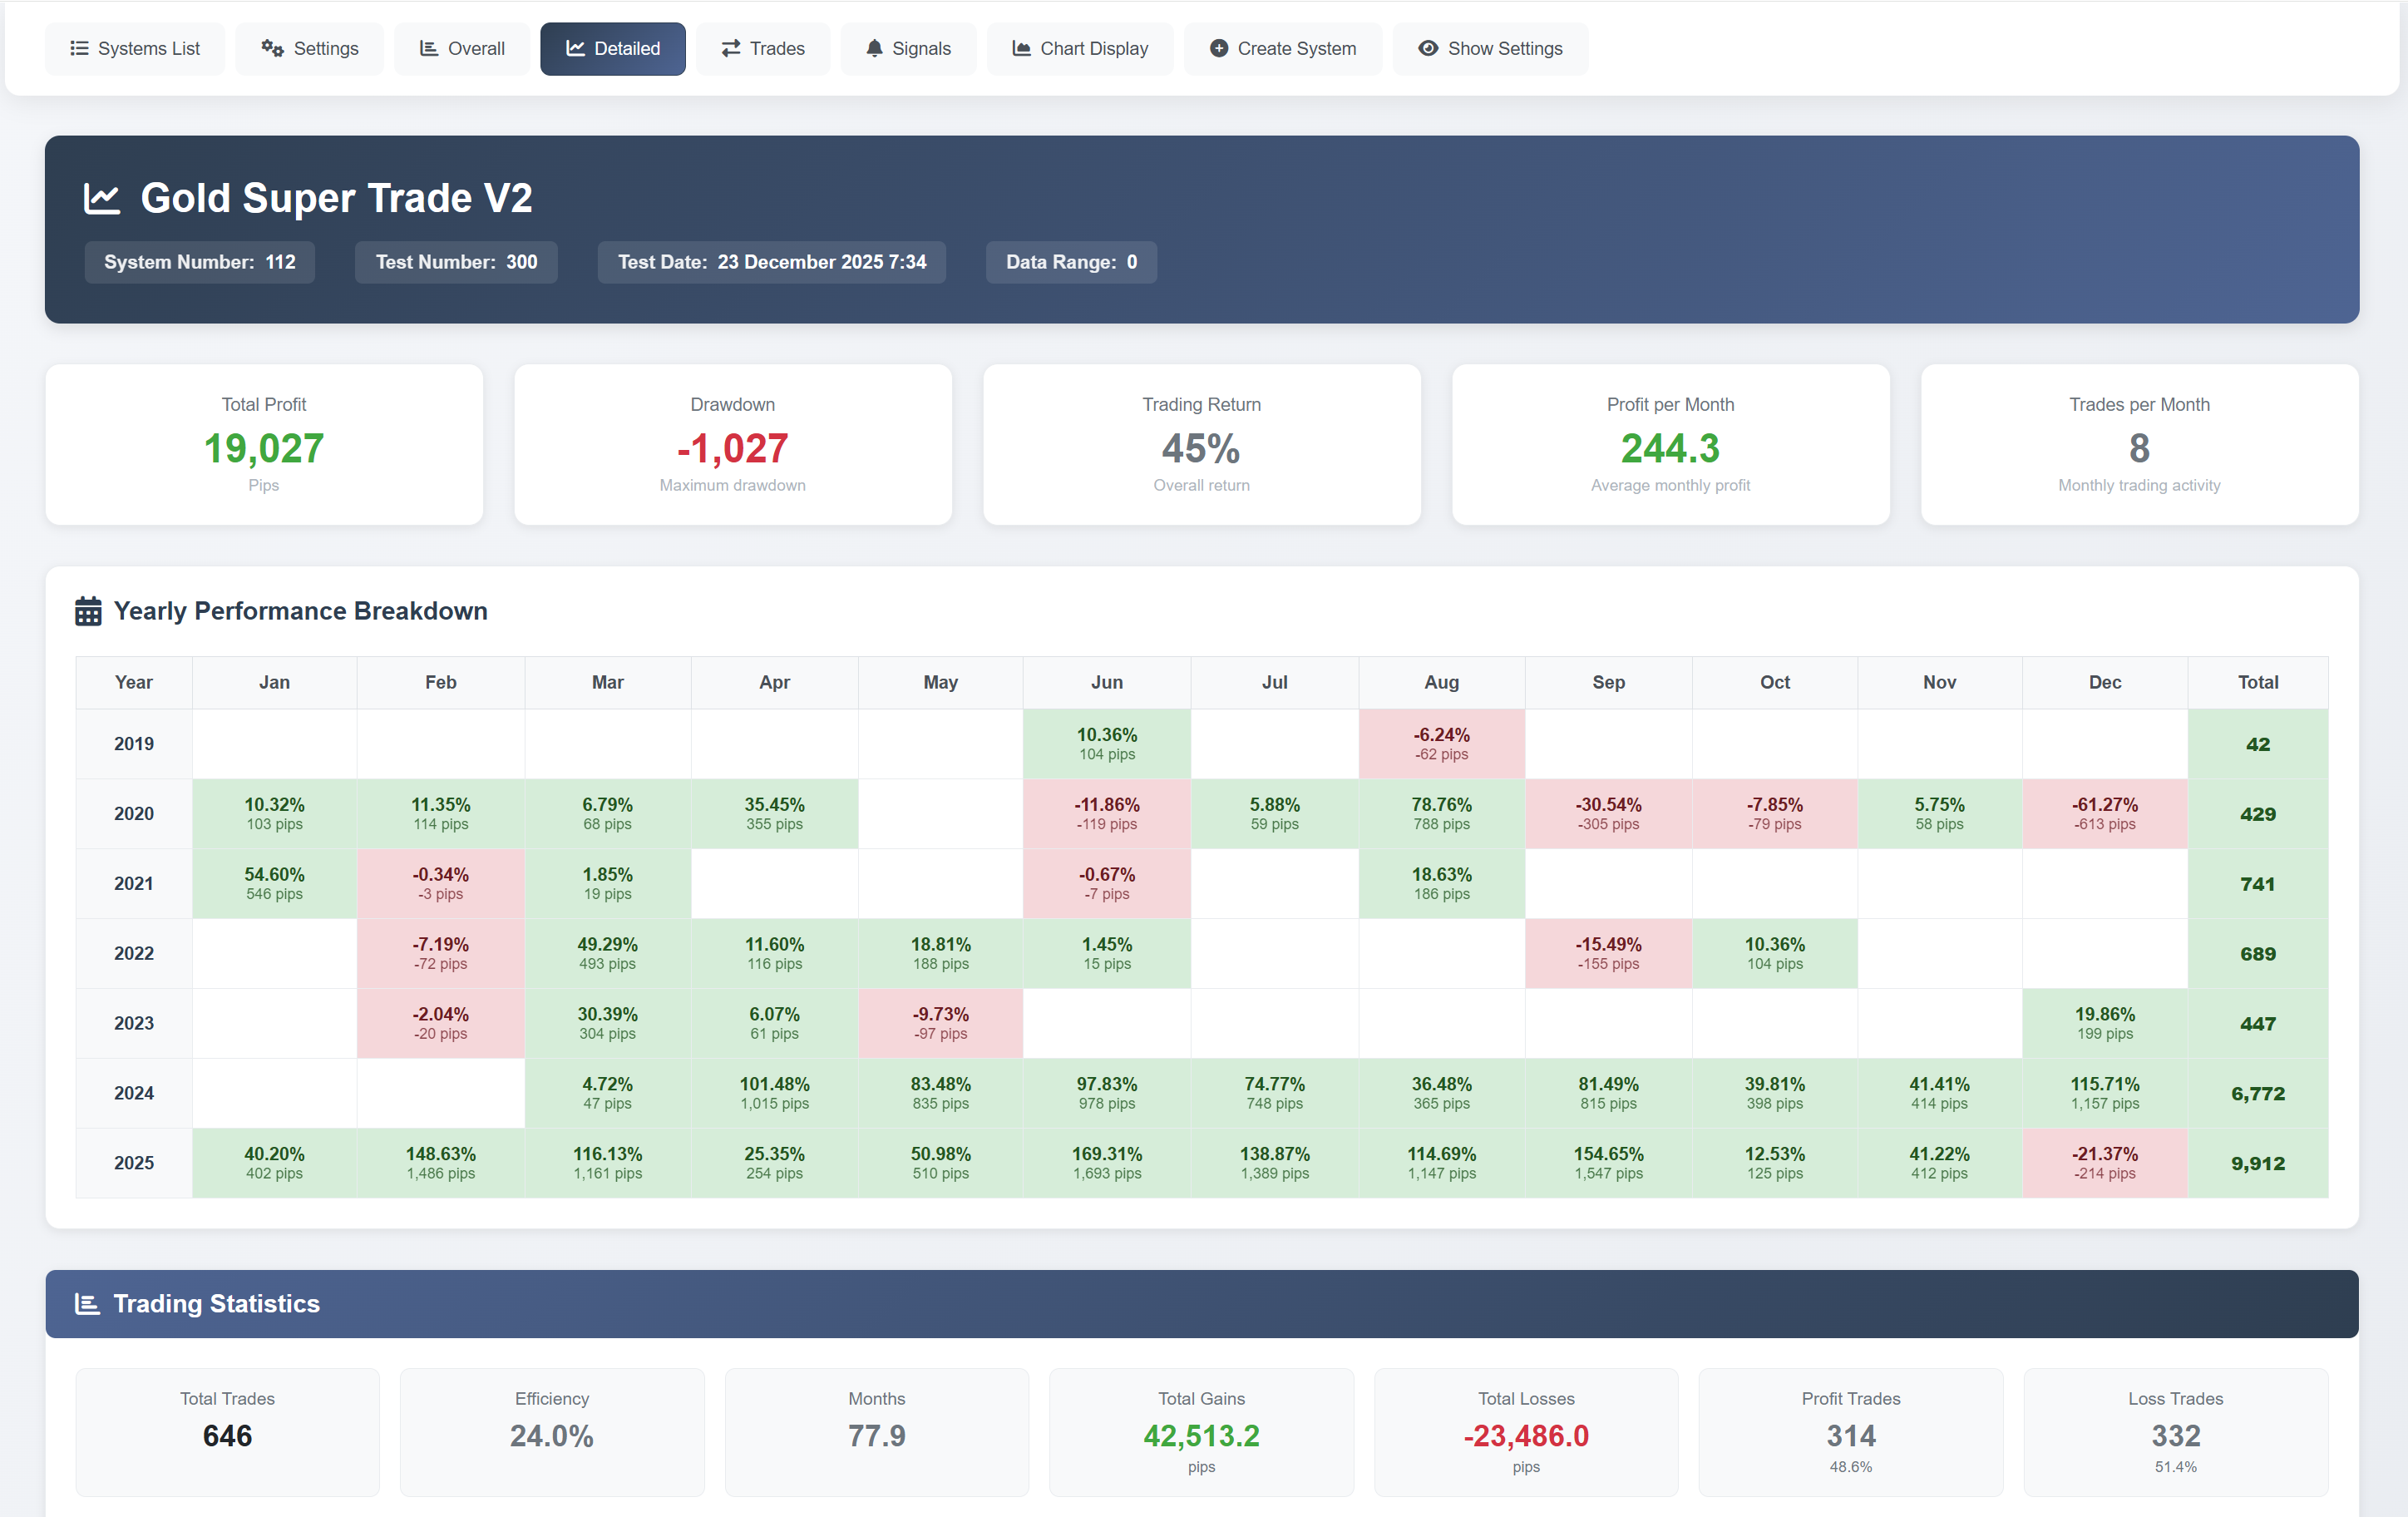Select the Test Number 300 badge

coord(455,262)
